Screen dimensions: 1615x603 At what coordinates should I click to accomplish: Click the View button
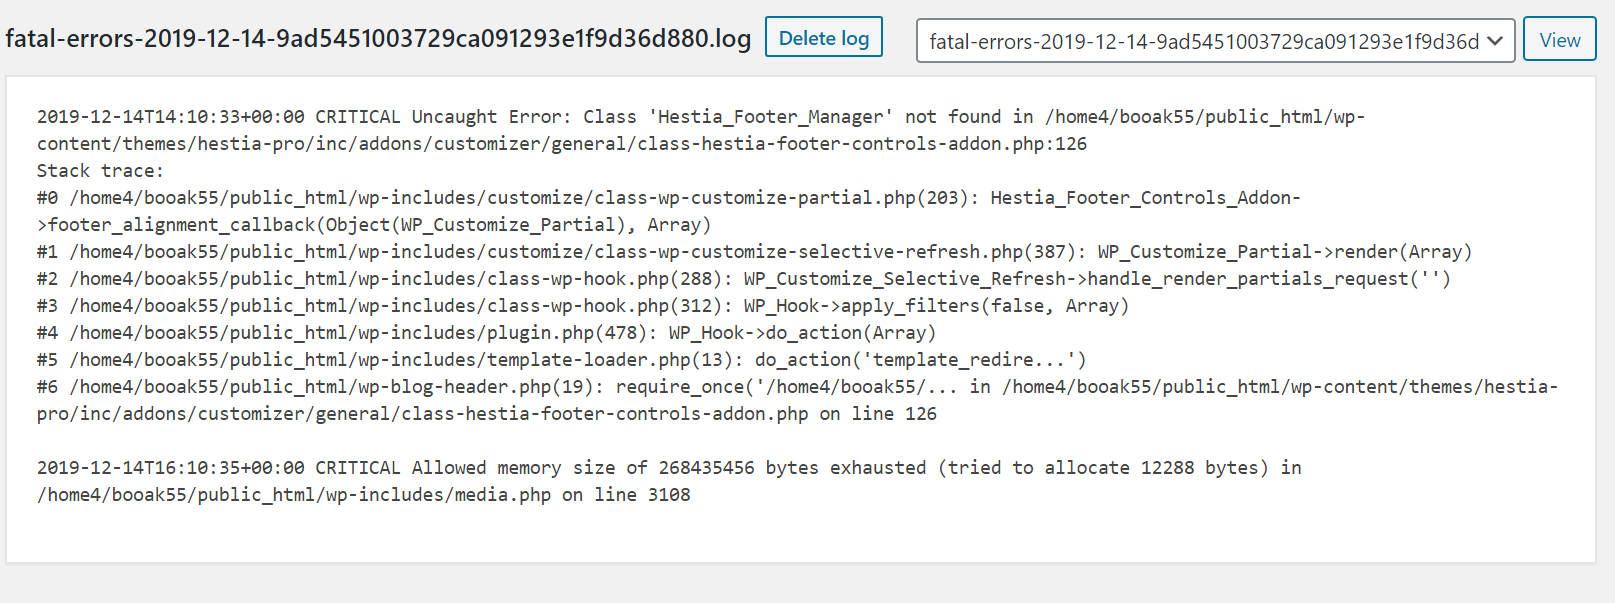pos(1560,40)
